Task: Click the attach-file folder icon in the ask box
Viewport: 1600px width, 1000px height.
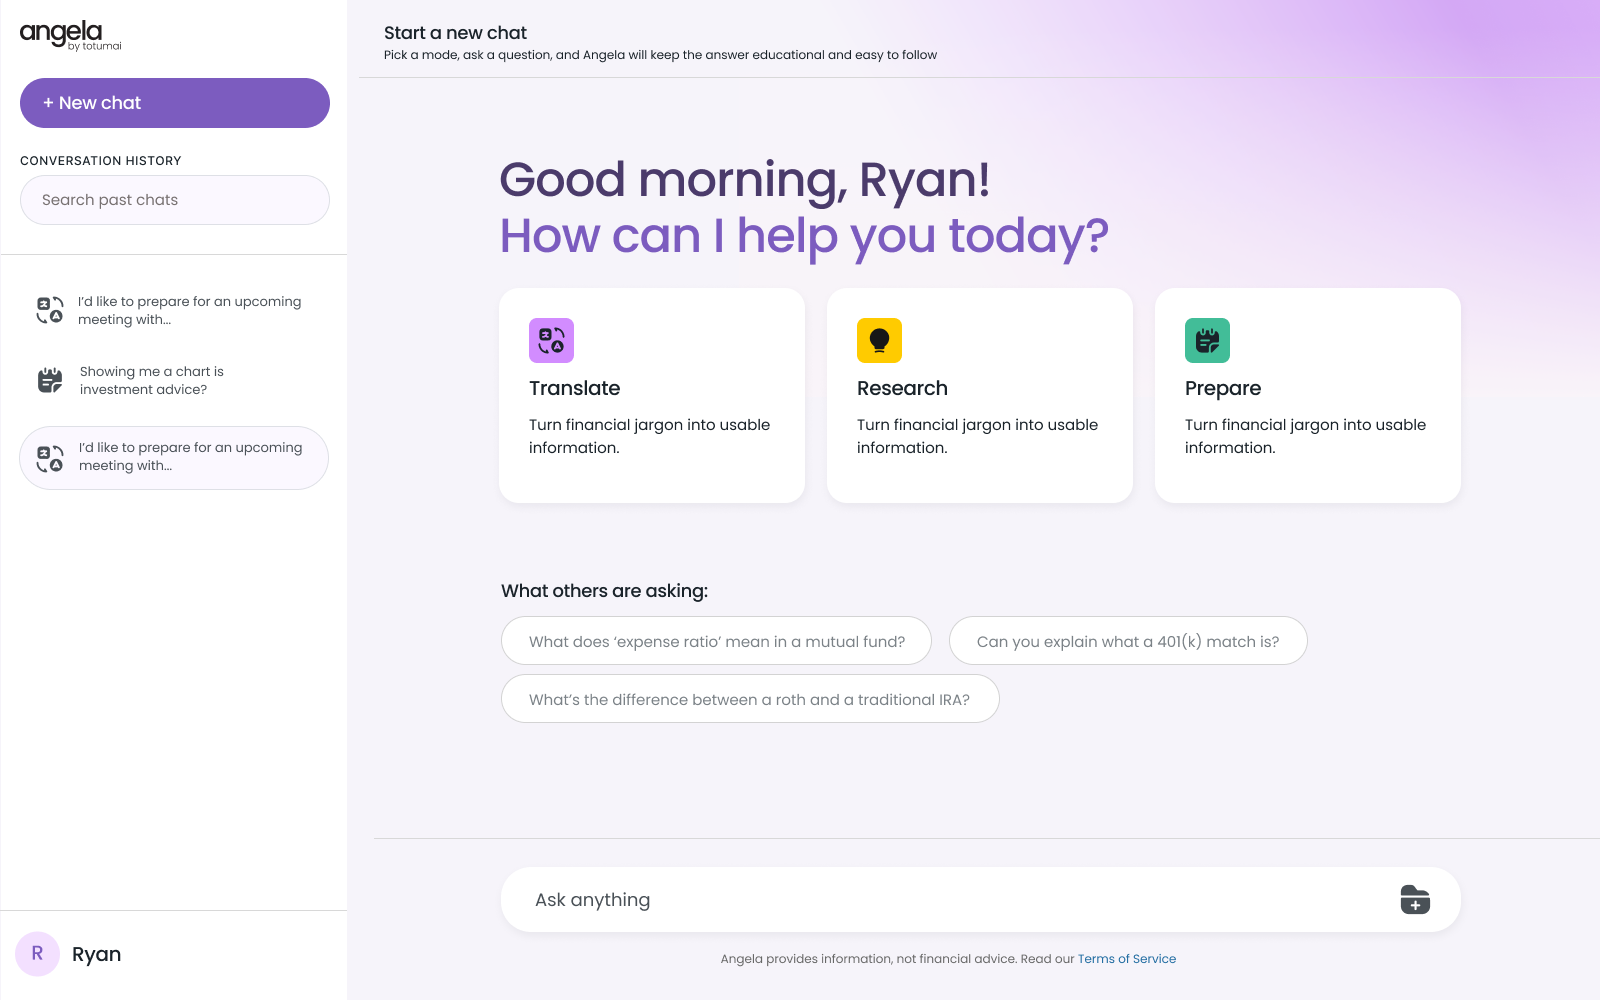Action: click(1415, 900)
